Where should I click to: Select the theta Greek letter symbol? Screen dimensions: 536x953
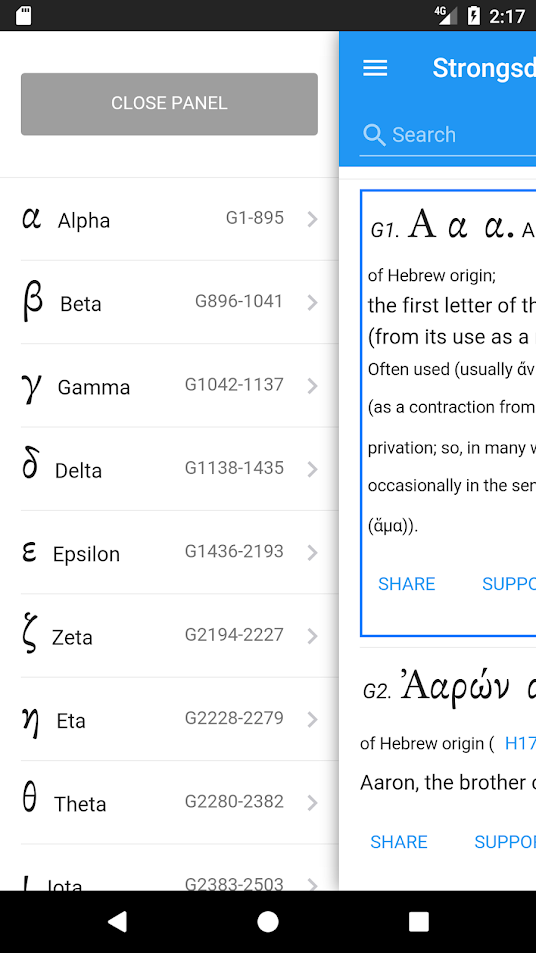coord(29,799)
